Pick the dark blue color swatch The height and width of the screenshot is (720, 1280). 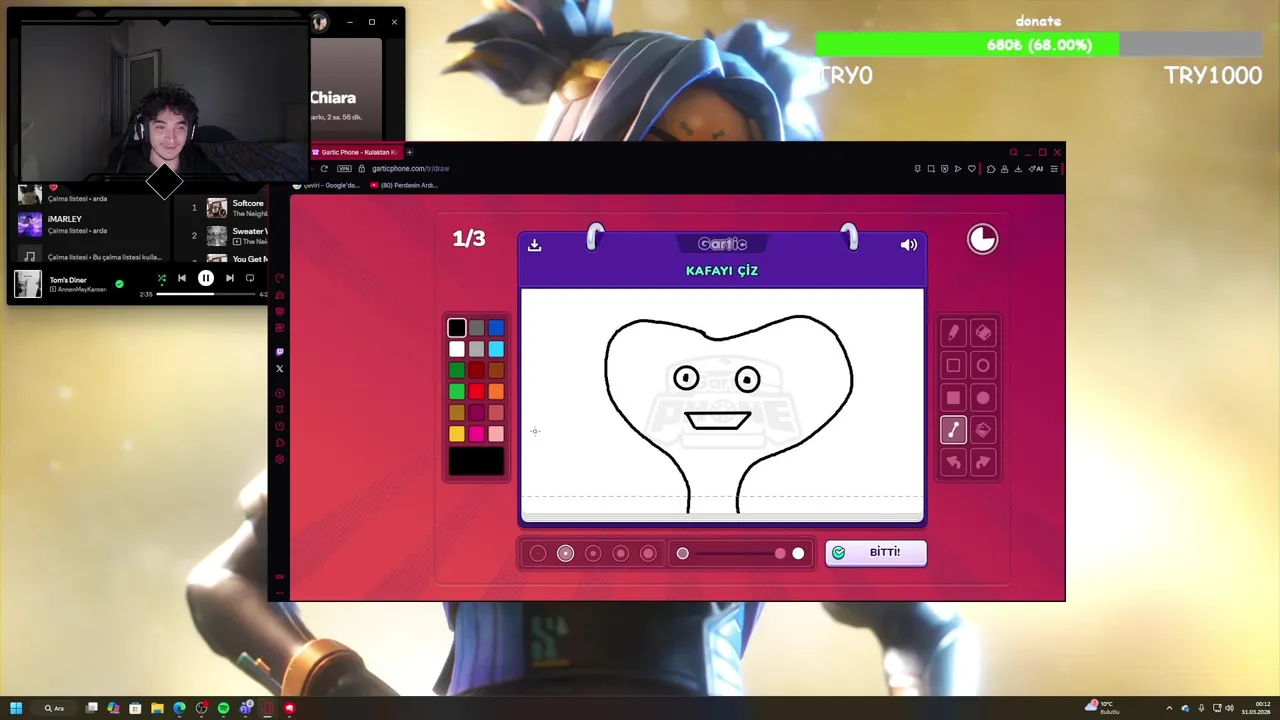pyautogui.click(x=496, y=327)
